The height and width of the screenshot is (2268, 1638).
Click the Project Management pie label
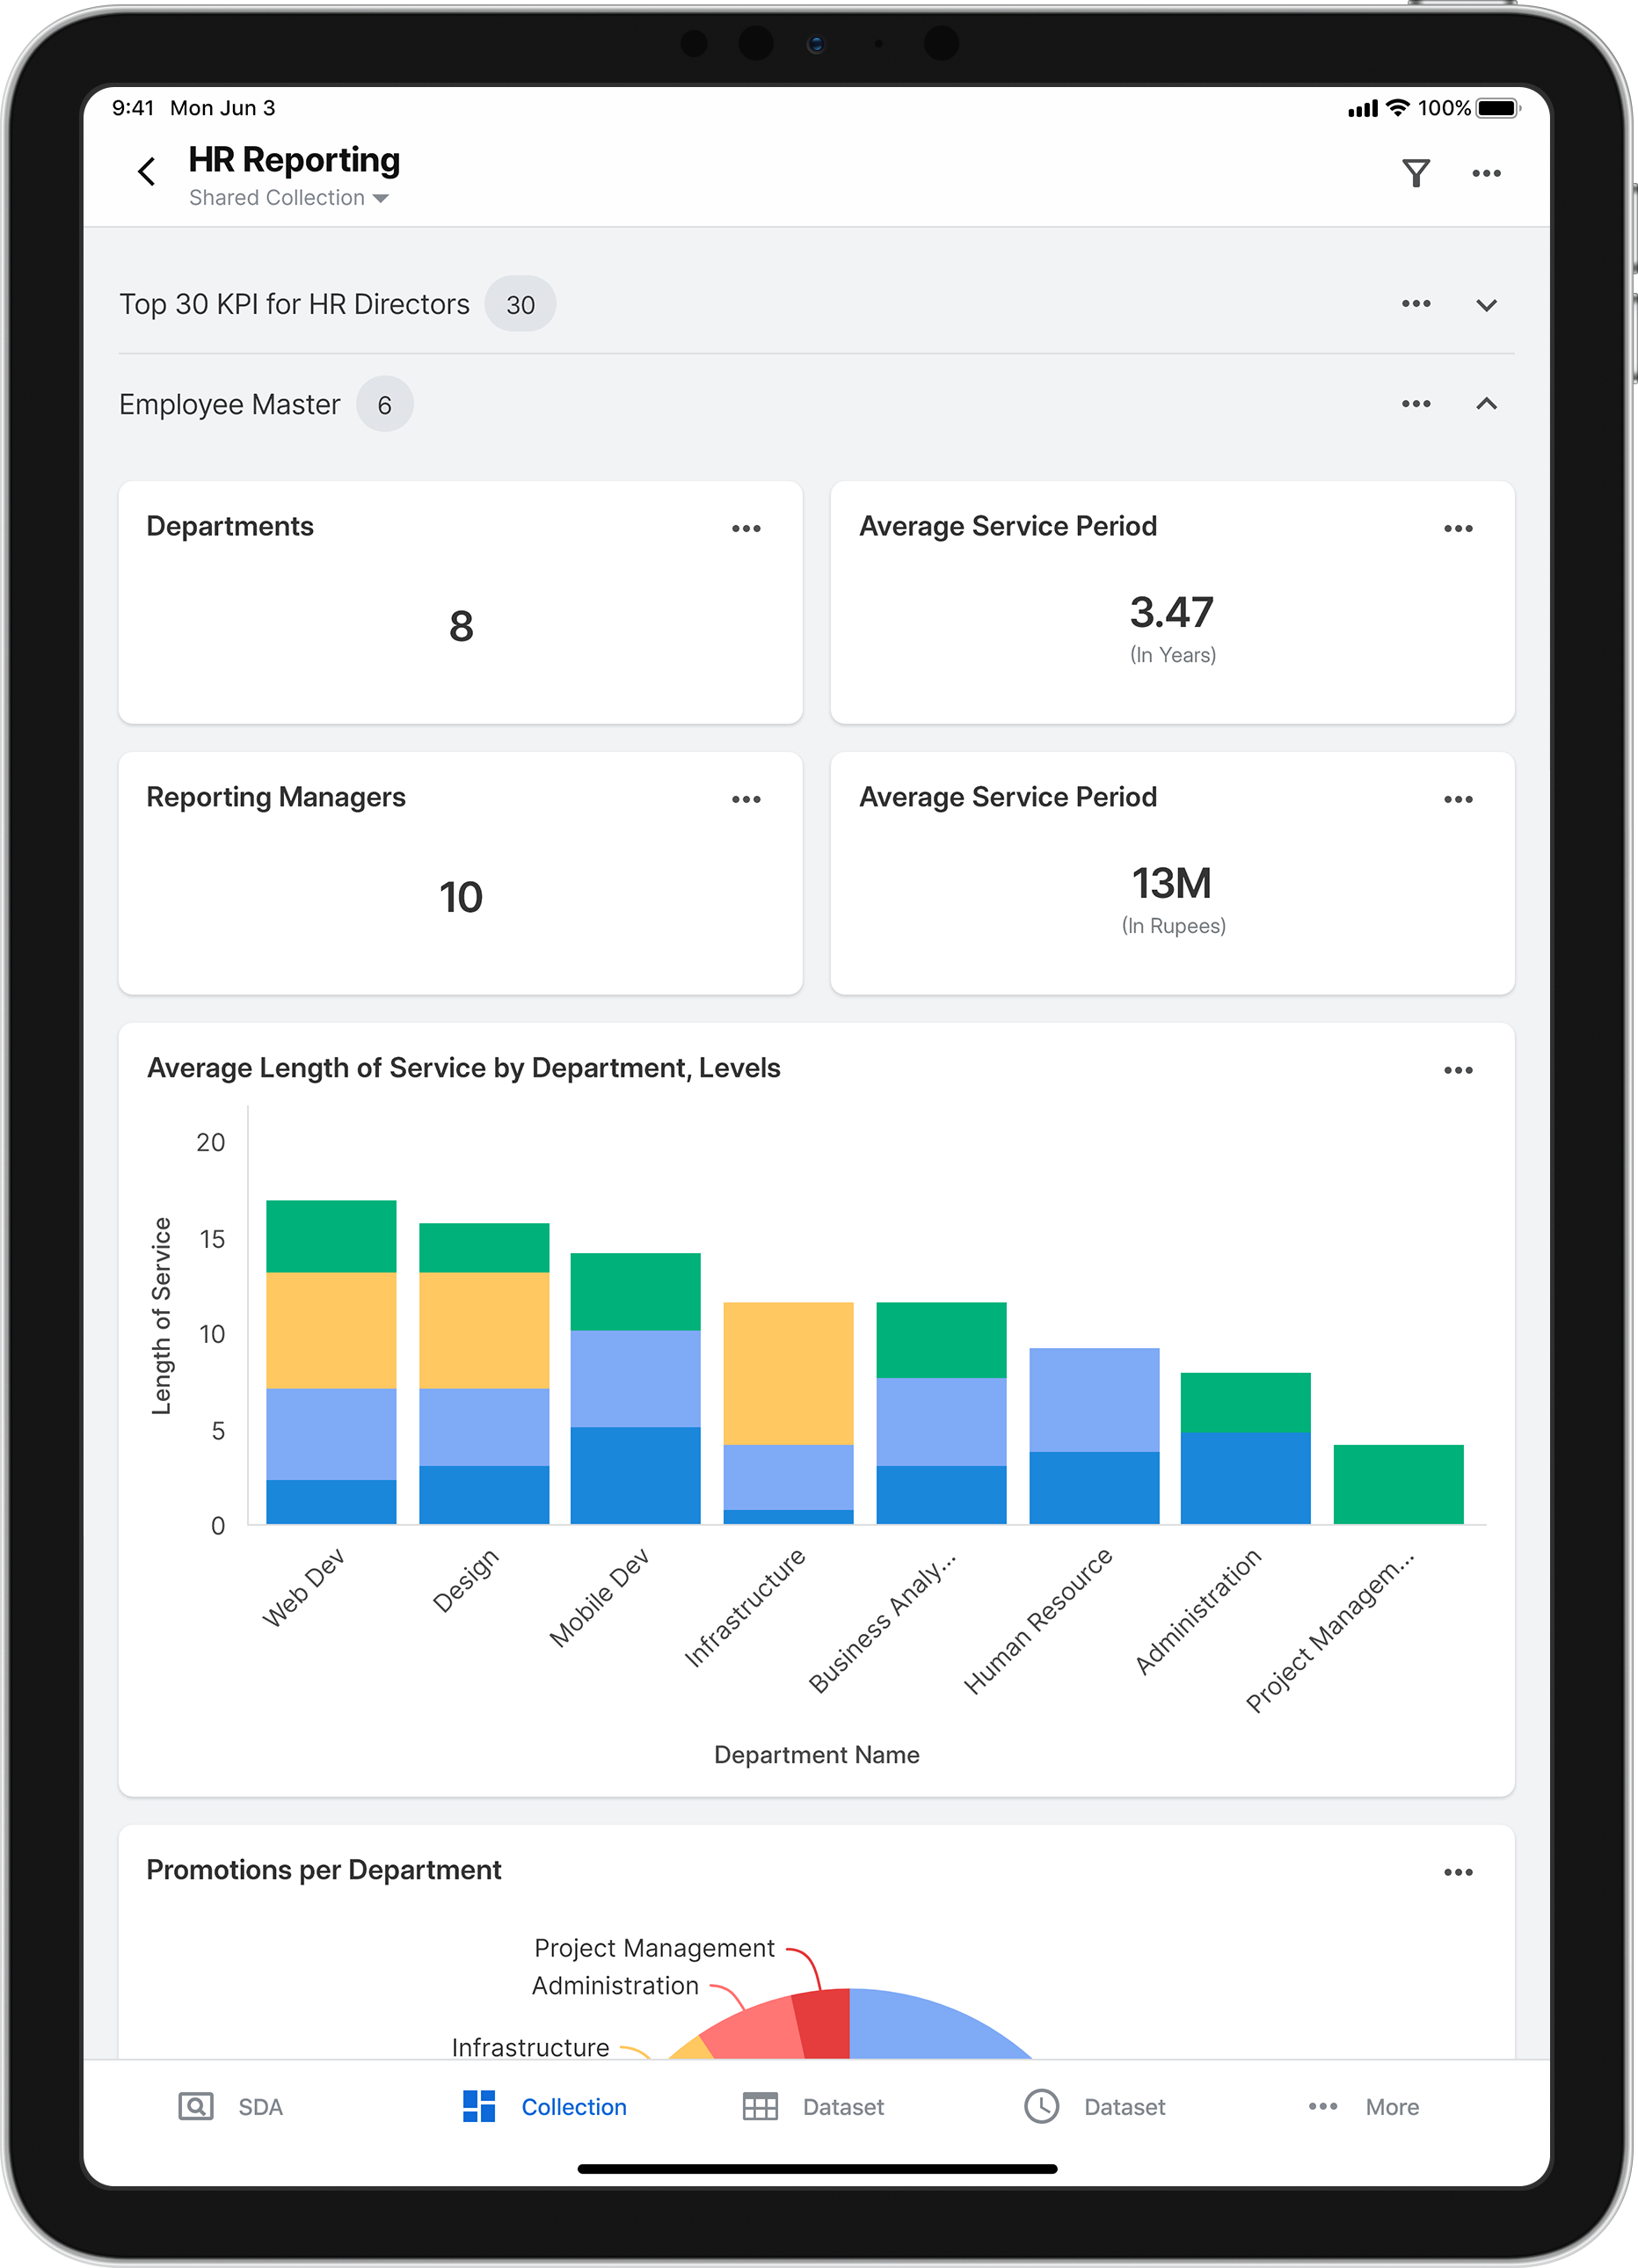point(654,1948)
